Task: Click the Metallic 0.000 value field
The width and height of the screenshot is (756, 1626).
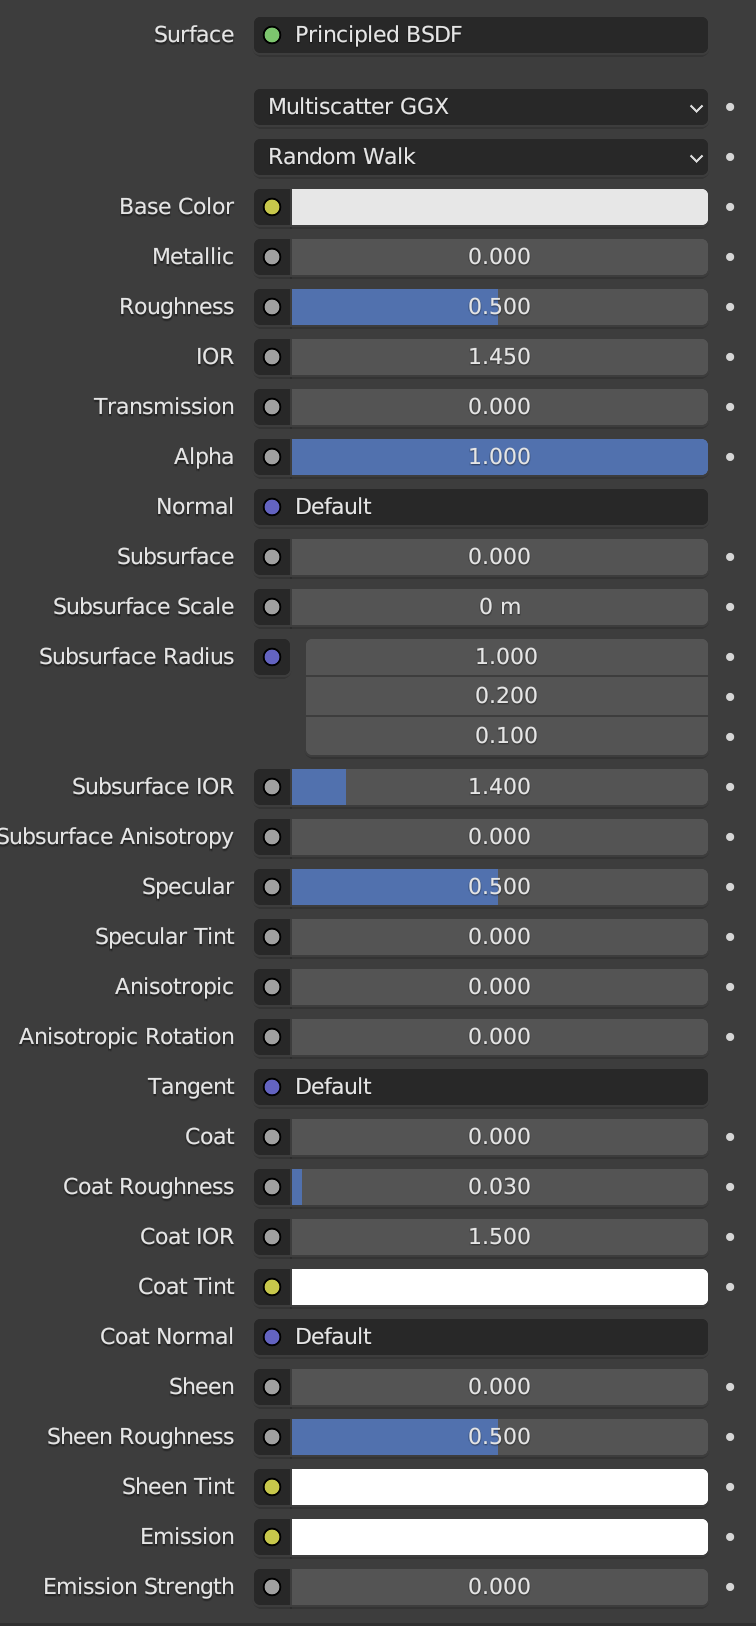Action: tap(500, 257)
